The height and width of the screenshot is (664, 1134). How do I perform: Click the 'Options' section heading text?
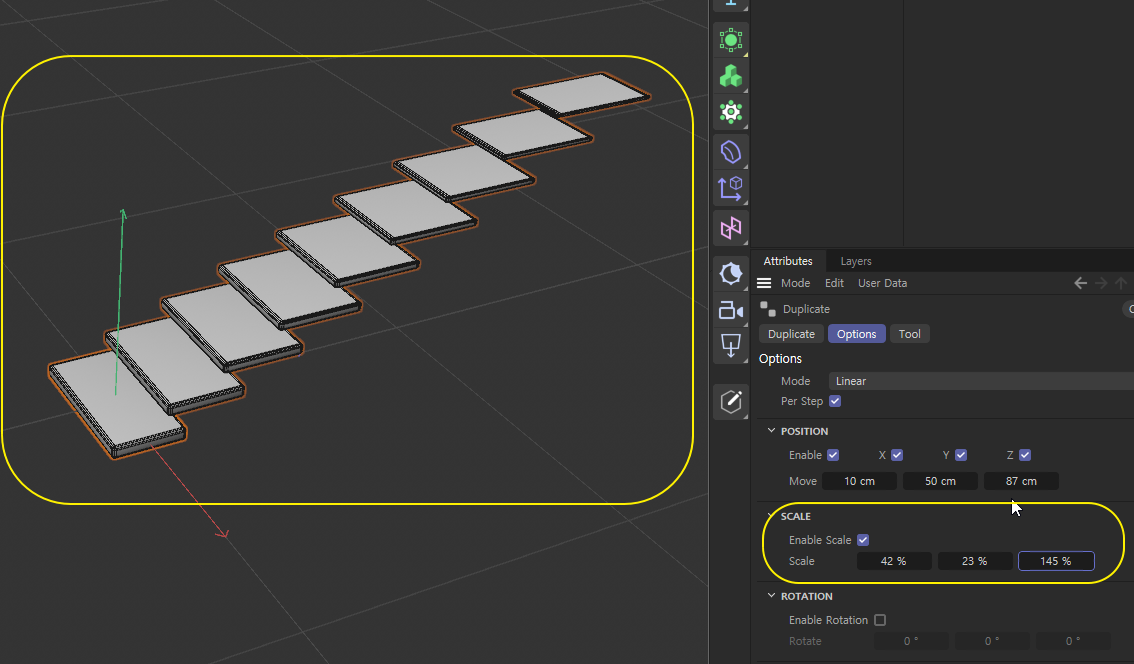[780, 359]
